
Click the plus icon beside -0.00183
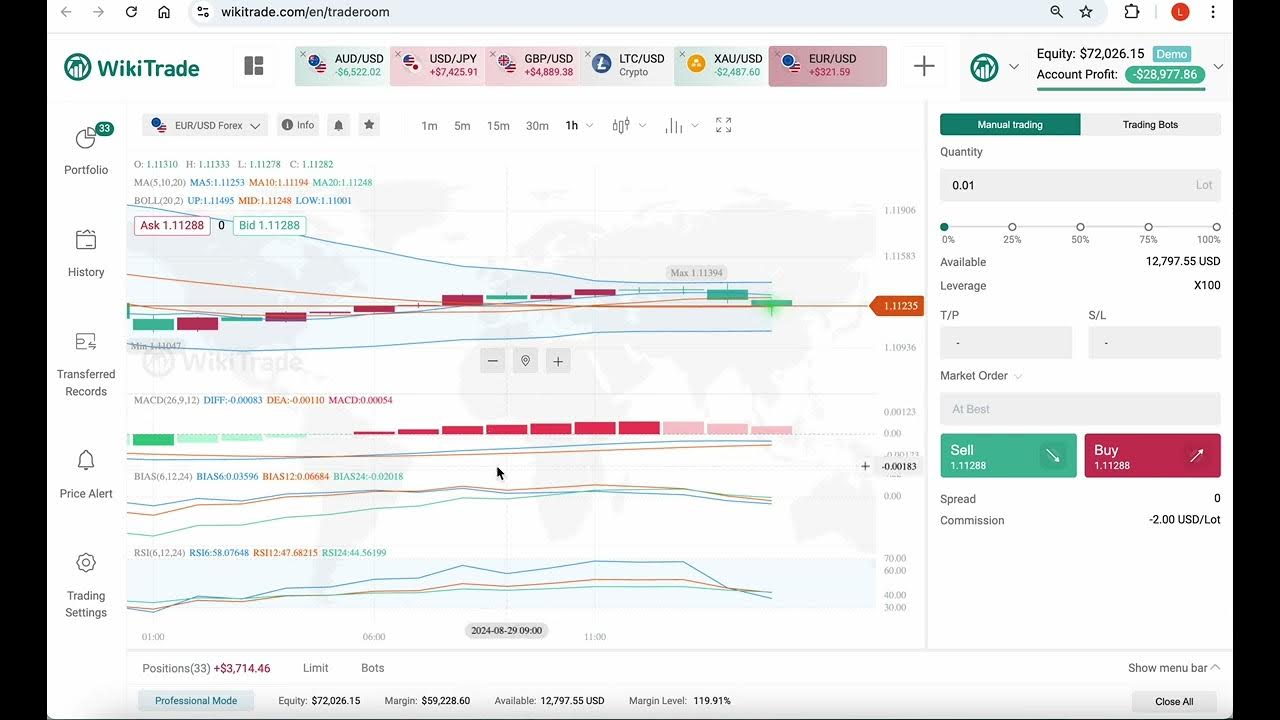(x=865, y=466)
